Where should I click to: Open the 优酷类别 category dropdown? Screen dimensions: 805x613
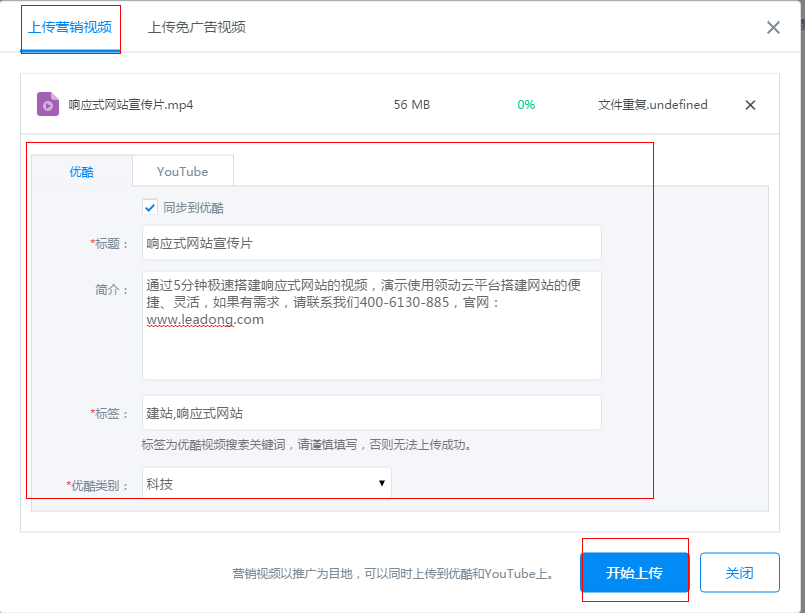coord(266,481)
